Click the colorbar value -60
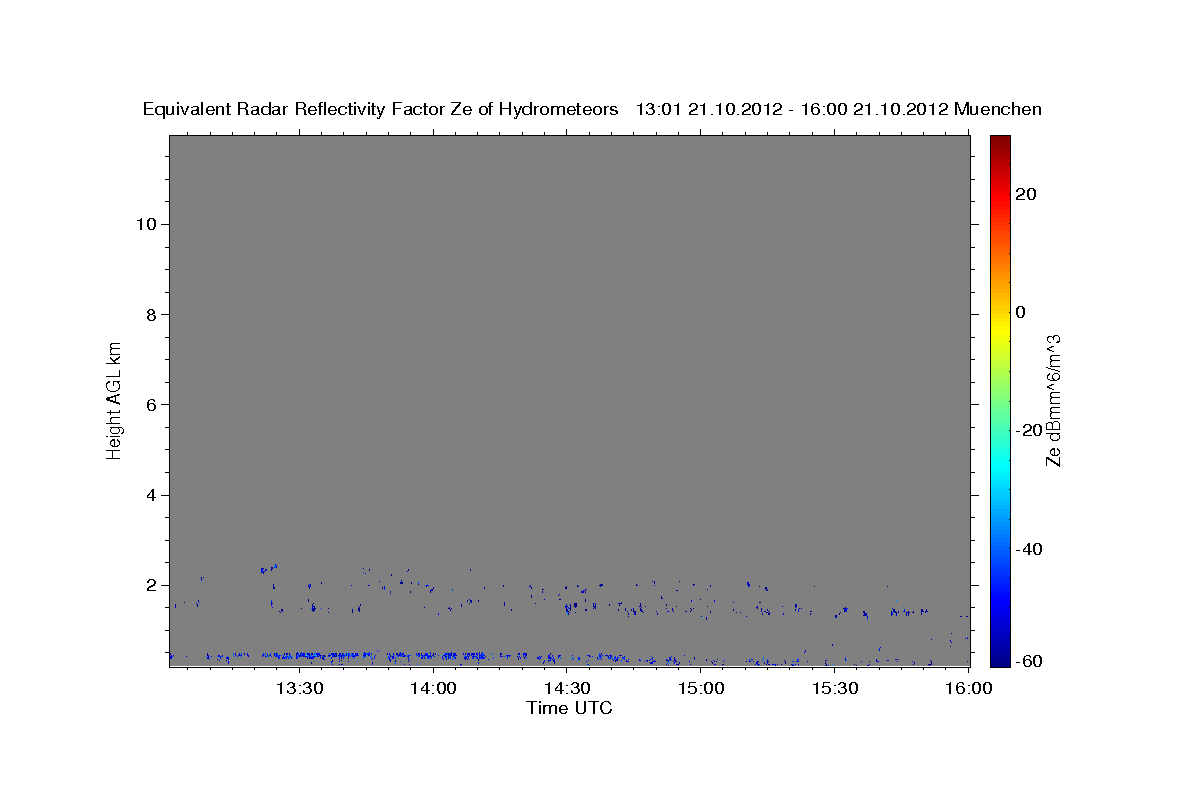The image size is (1200, 800). tap(1029, 661)
